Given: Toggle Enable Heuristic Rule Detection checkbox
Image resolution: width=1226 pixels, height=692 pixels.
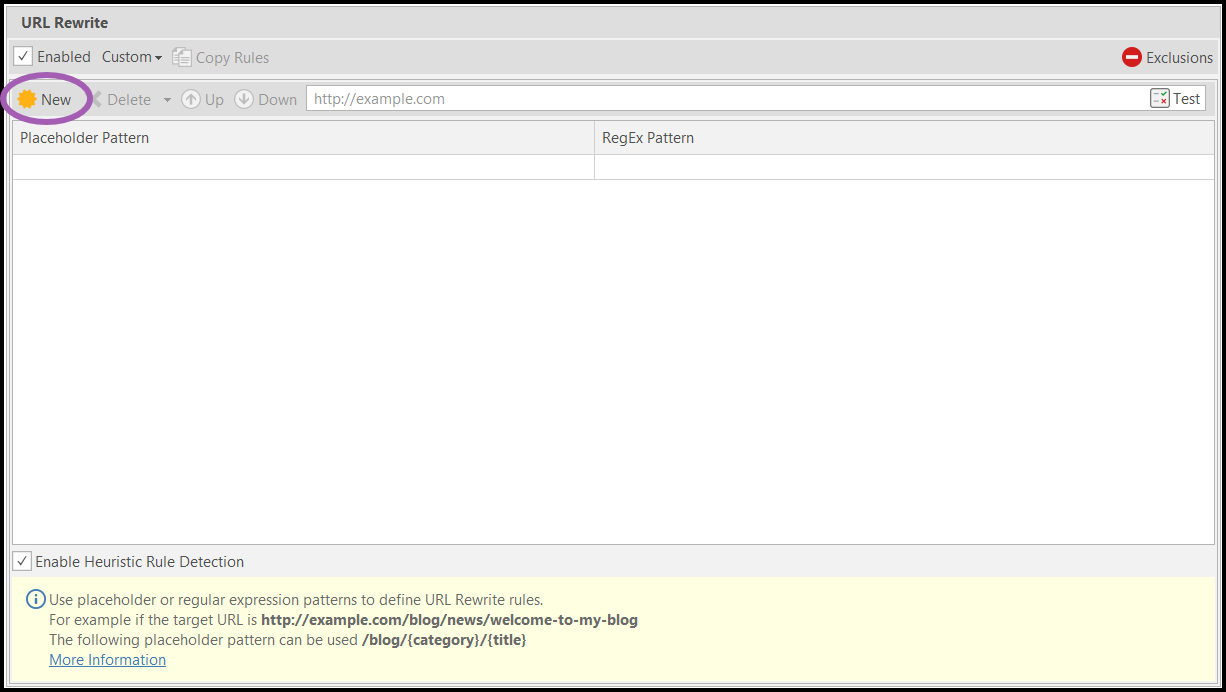Looking at the screenshot, I should pos(22,561).
